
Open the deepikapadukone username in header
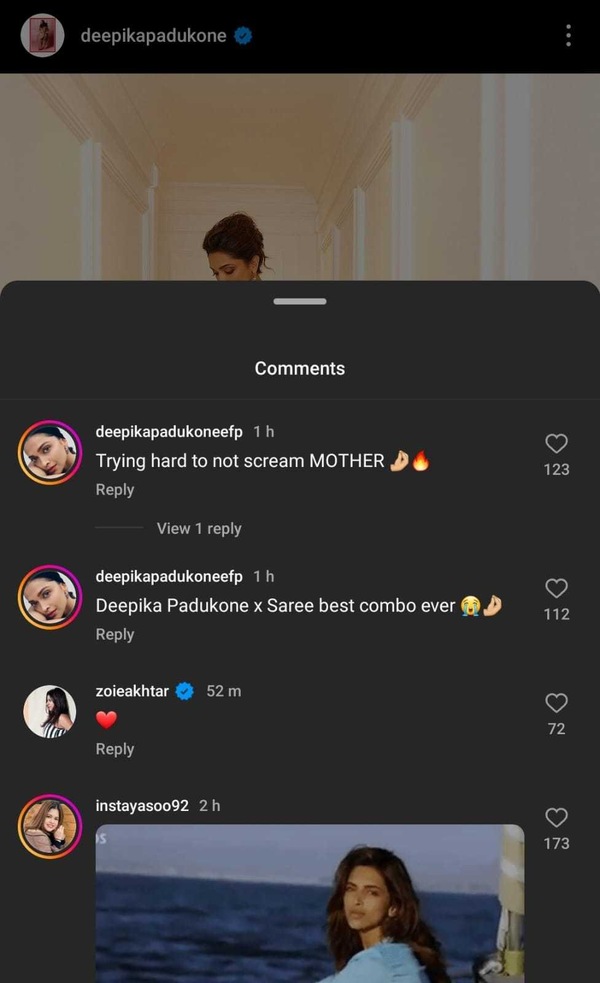153,37
